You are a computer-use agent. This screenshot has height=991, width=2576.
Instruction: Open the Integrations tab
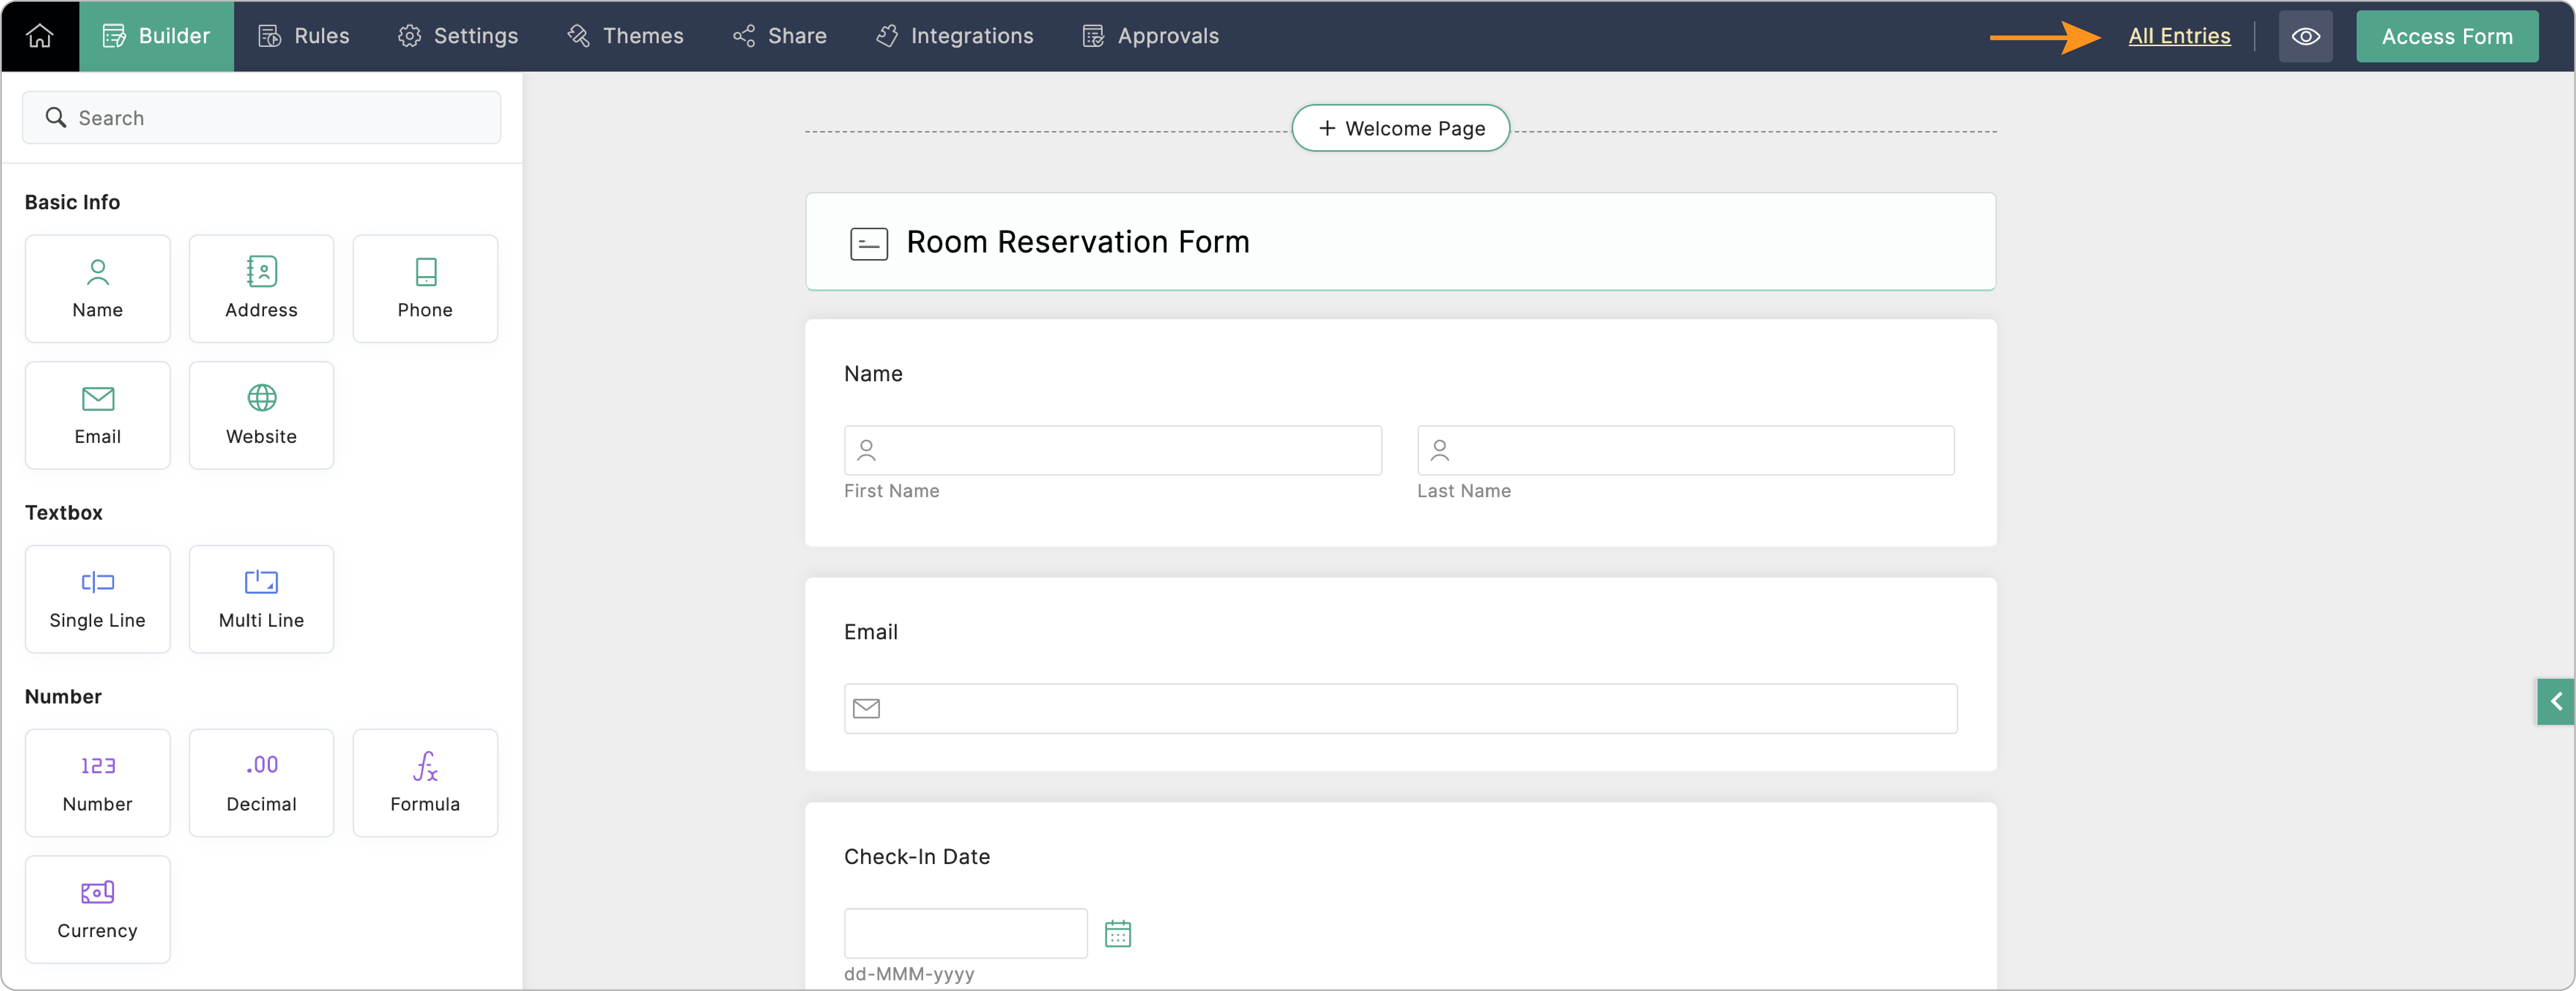[x=954, y=36]
